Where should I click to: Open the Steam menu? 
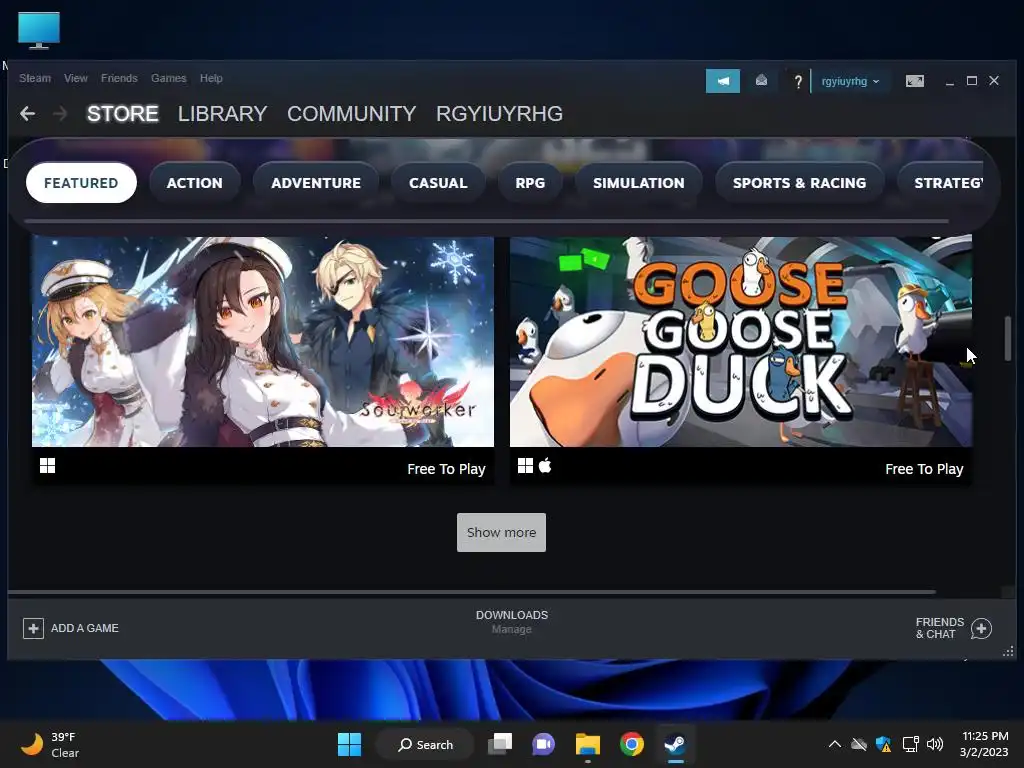pos(35,78)
